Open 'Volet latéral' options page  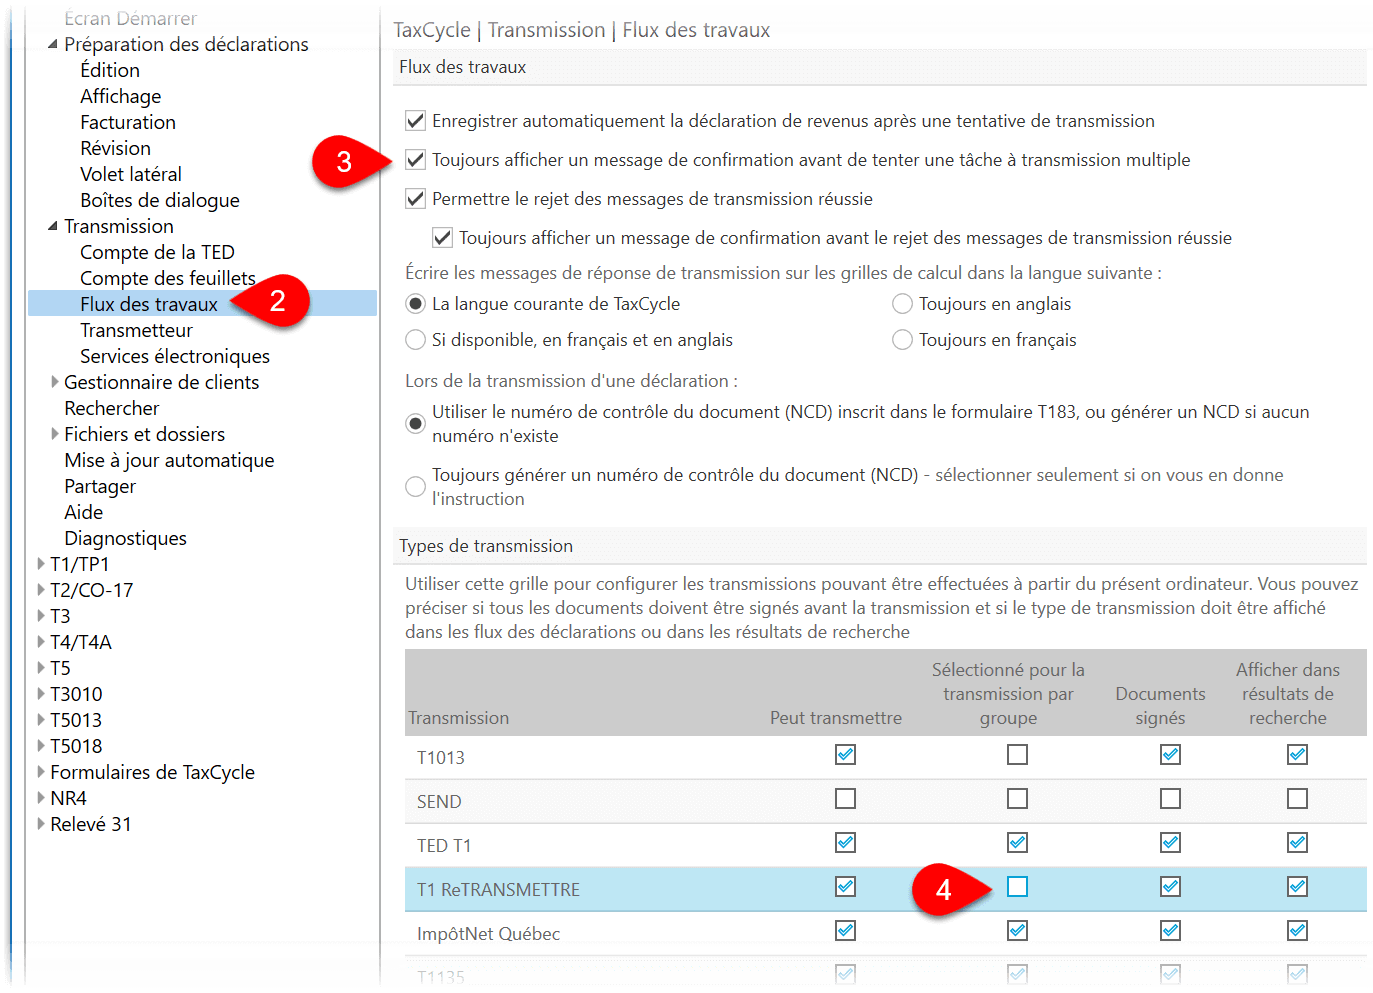pyautogui.click(x=131, y=174)
